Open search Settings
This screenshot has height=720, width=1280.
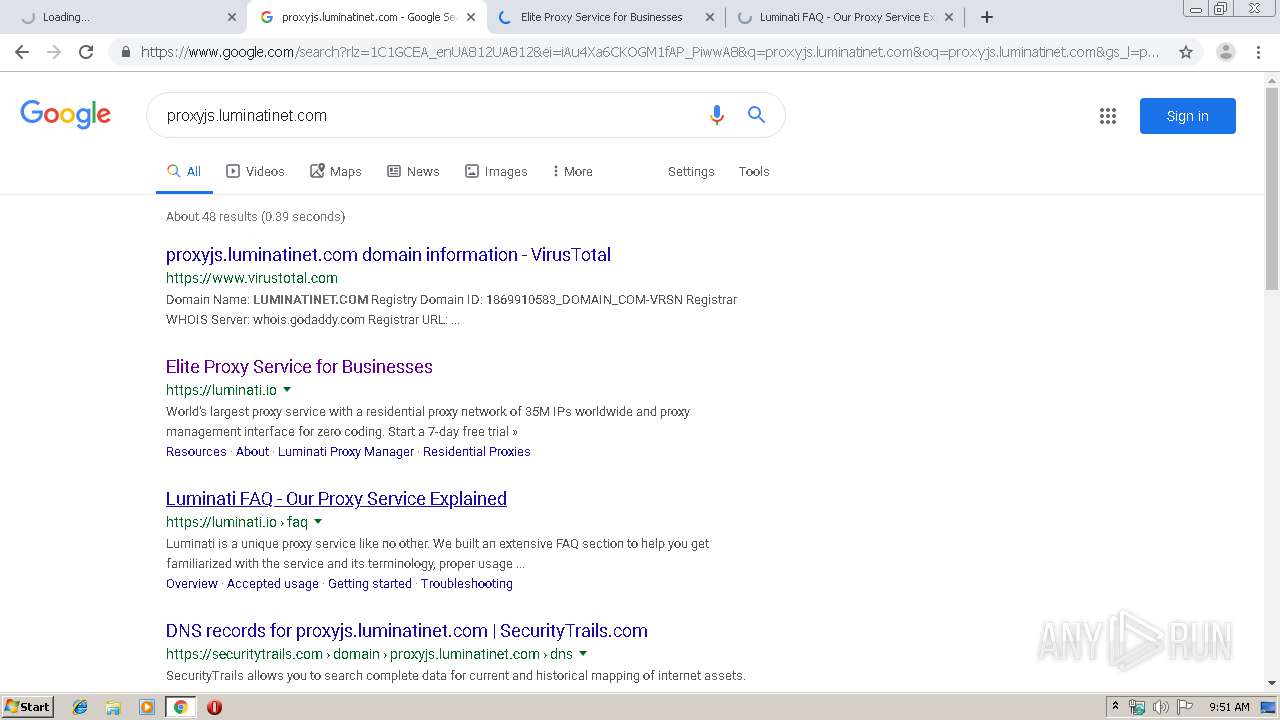(691, 171)
